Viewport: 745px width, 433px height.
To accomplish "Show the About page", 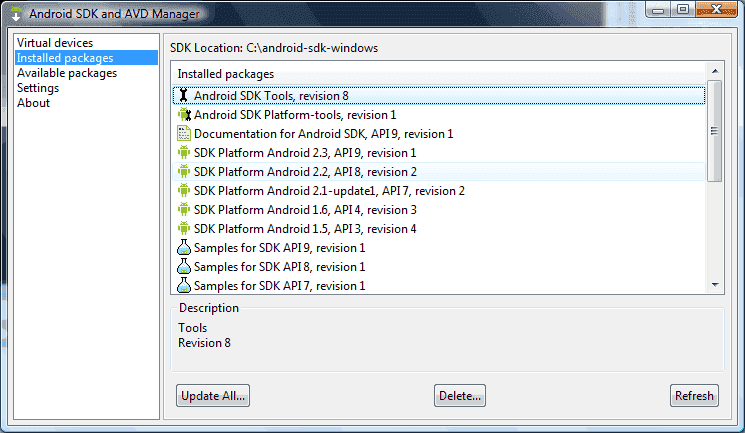I will coord(33,103).
